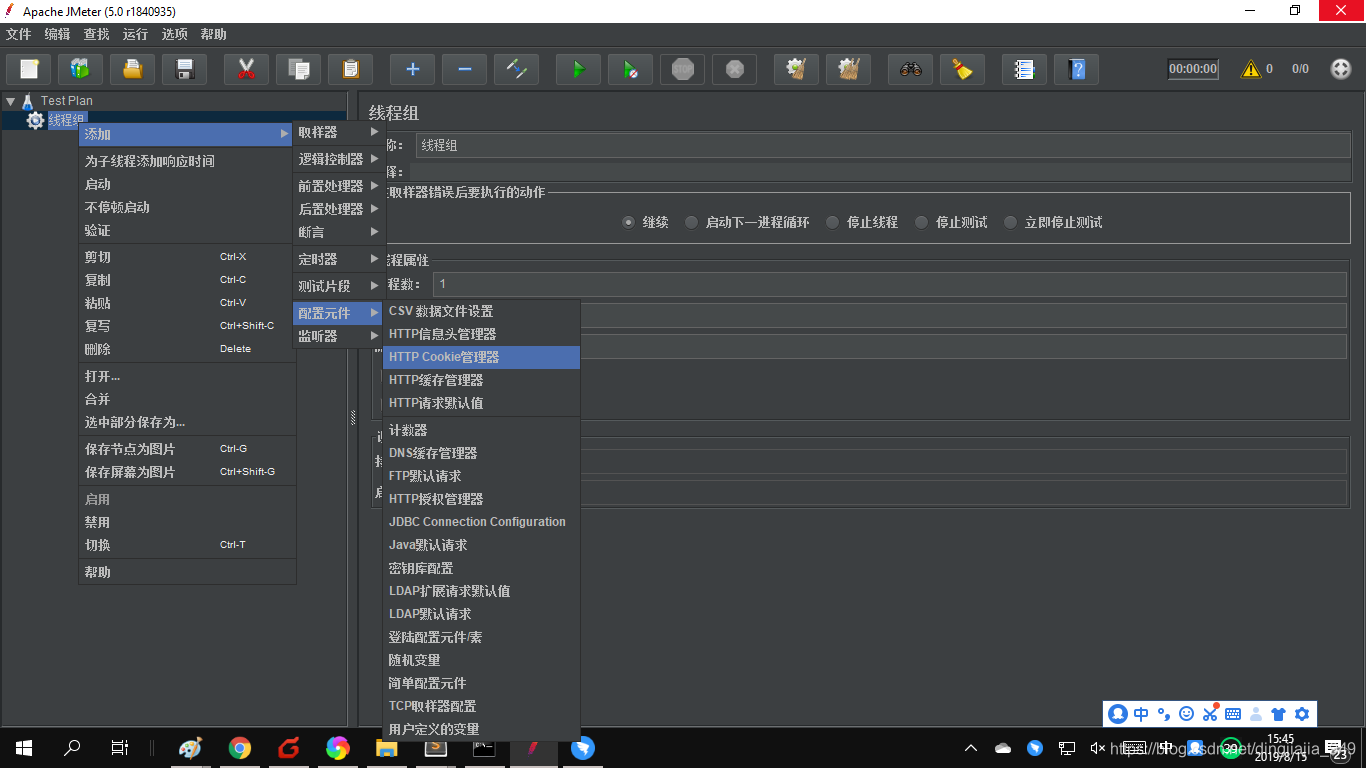Click 保存节点为图片 context menu entry

pyautogui.click(x=187, y=449)
